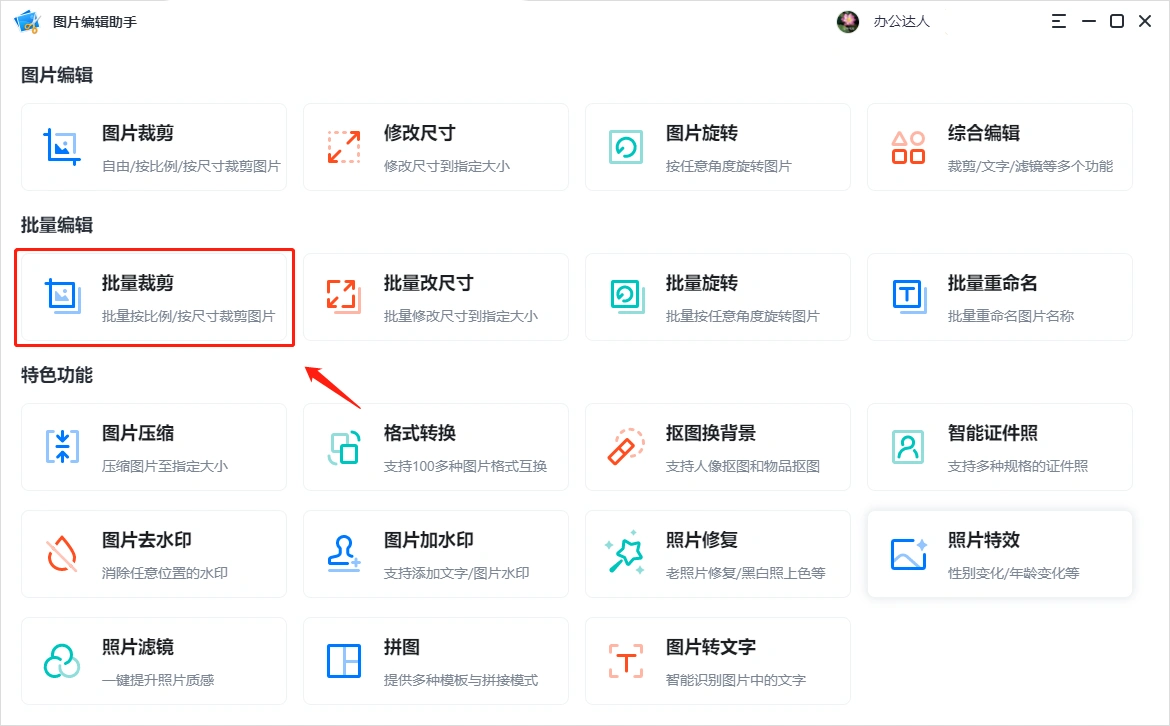1170x726 pixels.
Task: Open the highlighted 批量裁剪 batch crop feature
Action: click(x=153, y=297)
